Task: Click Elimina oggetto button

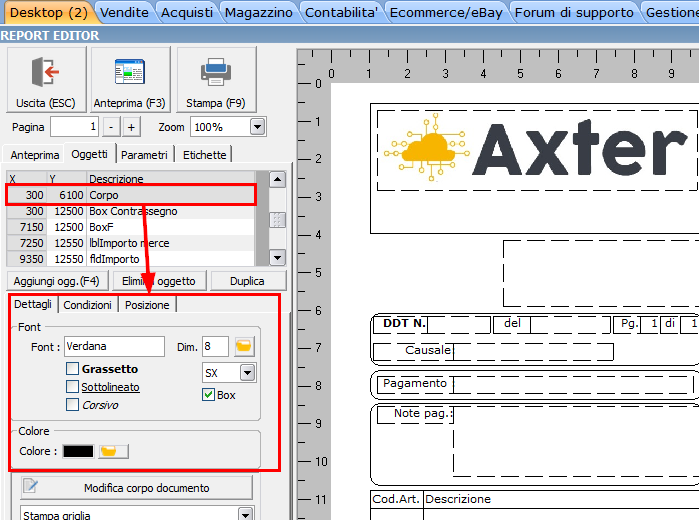Action: tap(158, 281)
